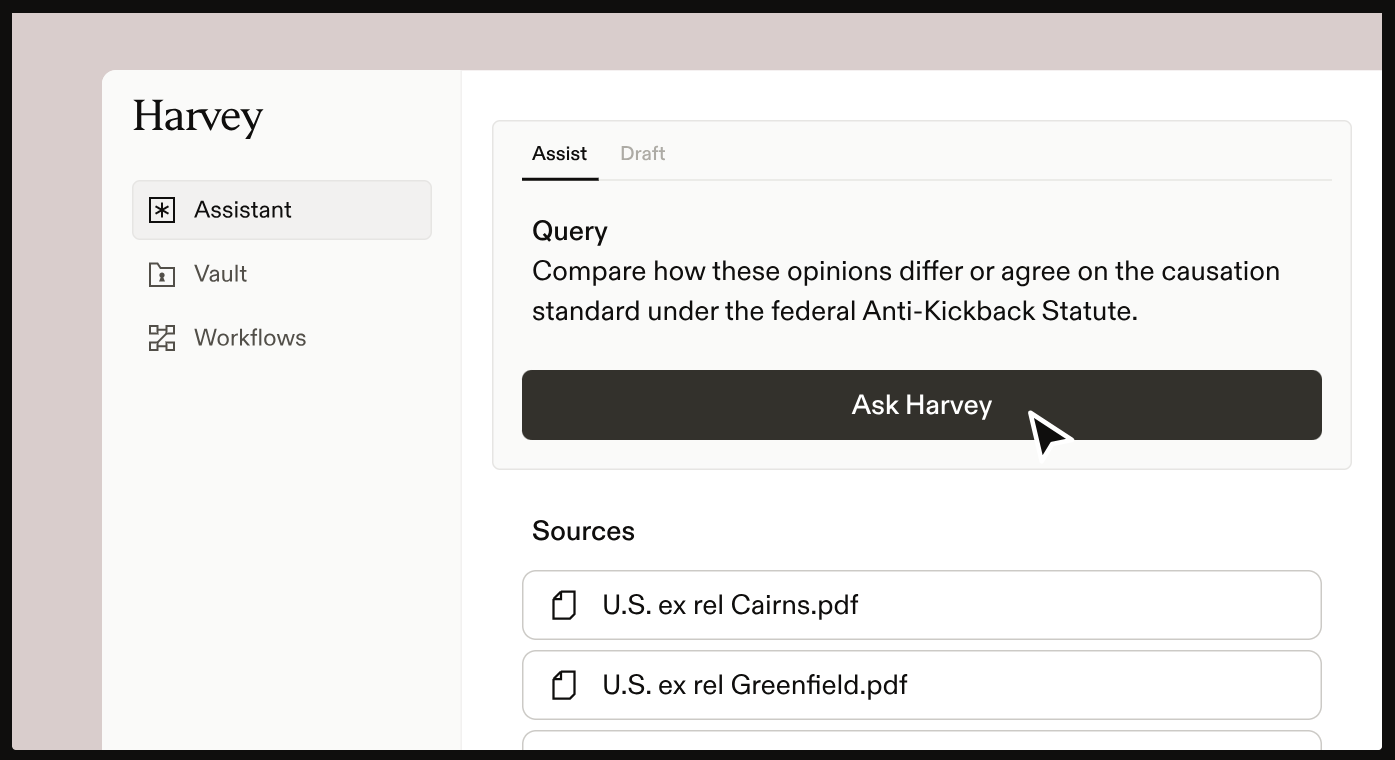Click the document icon for Greenfield.pdf
This screenshot has width=1395, height=760.
564,685
